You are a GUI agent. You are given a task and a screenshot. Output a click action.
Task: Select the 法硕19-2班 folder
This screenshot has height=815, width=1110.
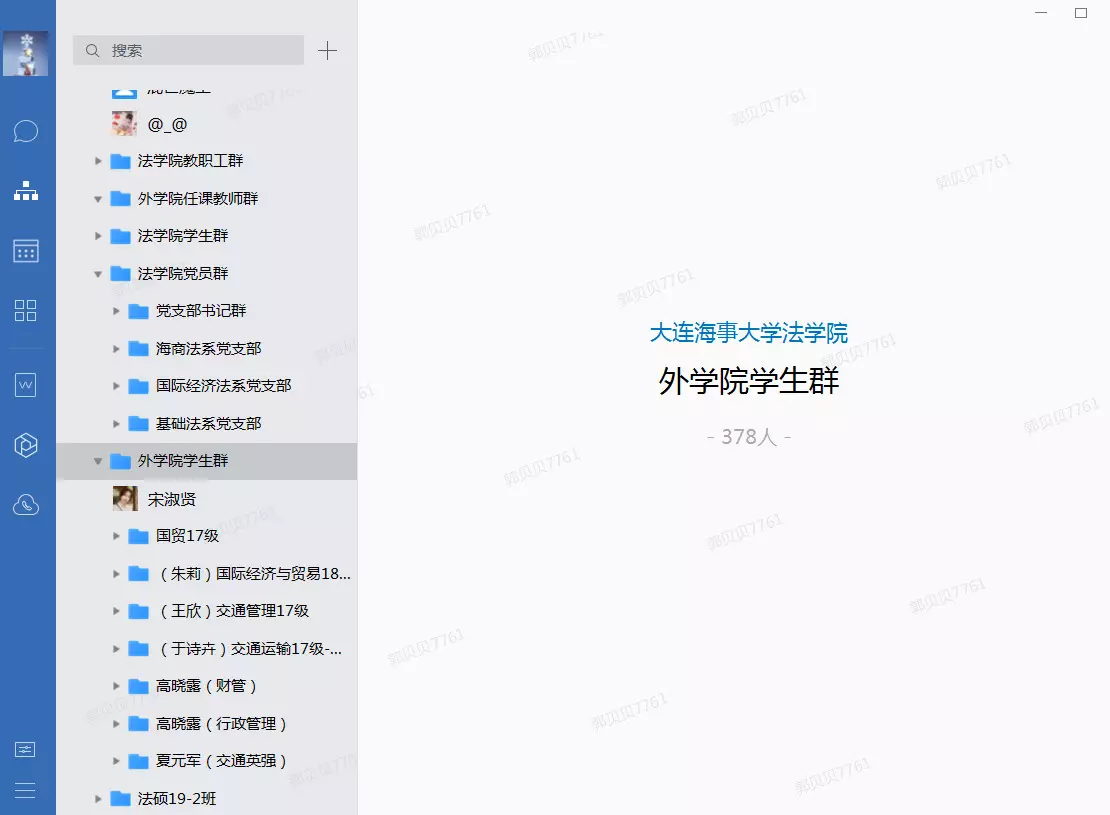click(x=177, y=798)
